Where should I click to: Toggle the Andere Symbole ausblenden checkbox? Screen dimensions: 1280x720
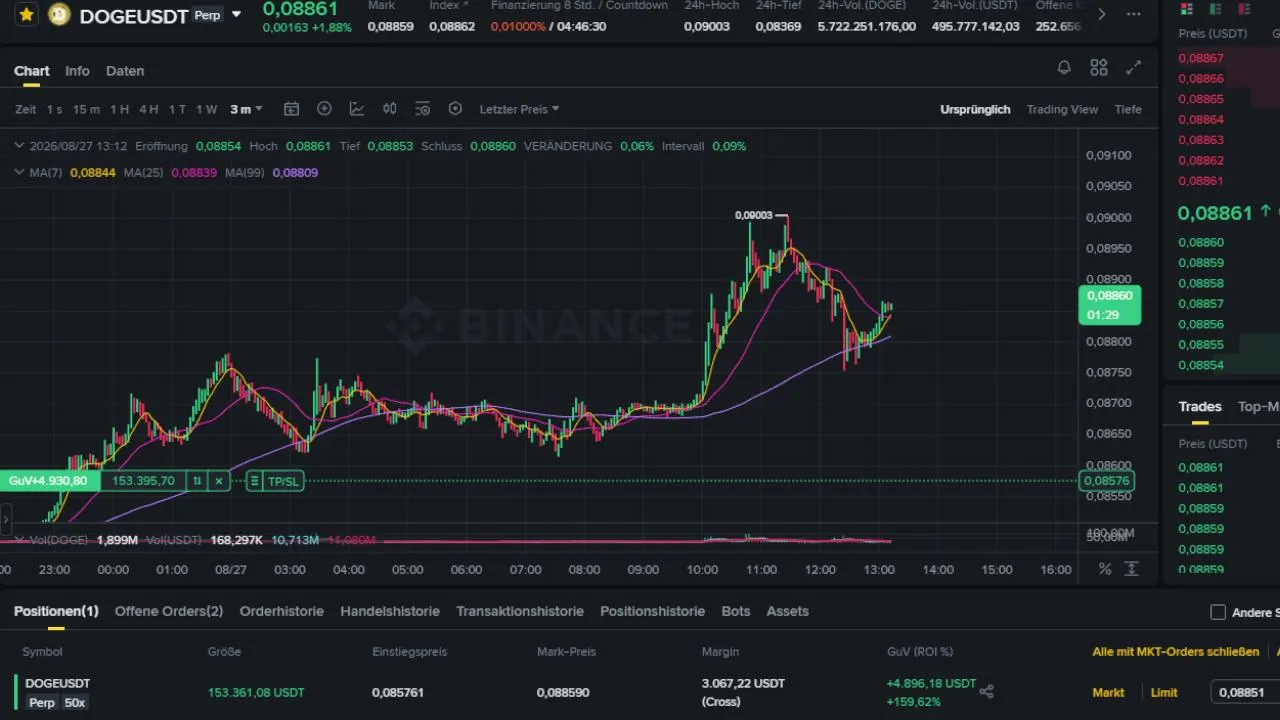pyautogui.click(x=1218, y=612)
